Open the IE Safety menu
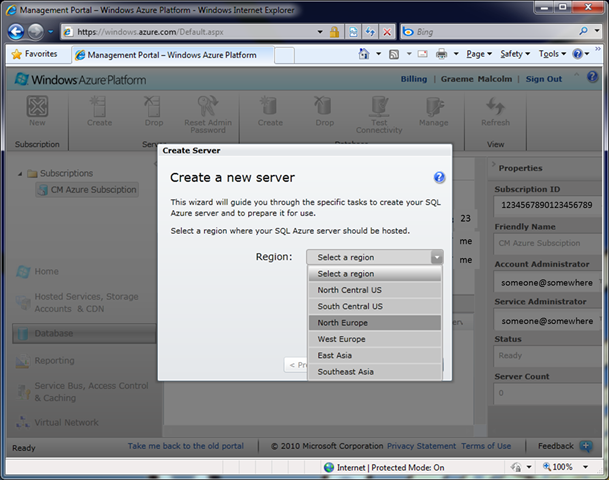 pyautogui.click(x=515, y=54)
